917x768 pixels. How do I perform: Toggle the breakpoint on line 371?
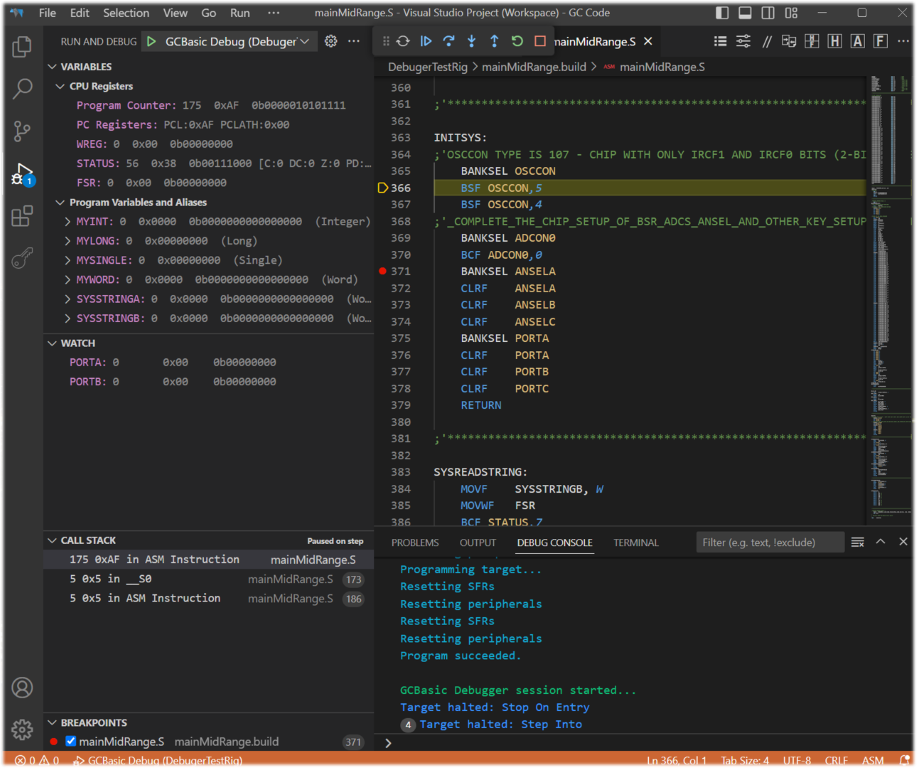(x=383, y=271)
